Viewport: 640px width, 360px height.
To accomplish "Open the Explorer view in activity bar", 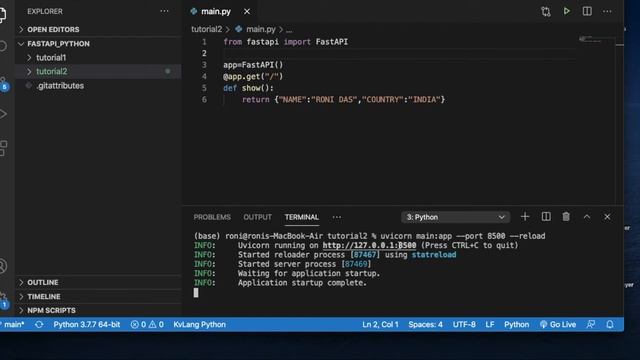I will click(x=2, y=15).
